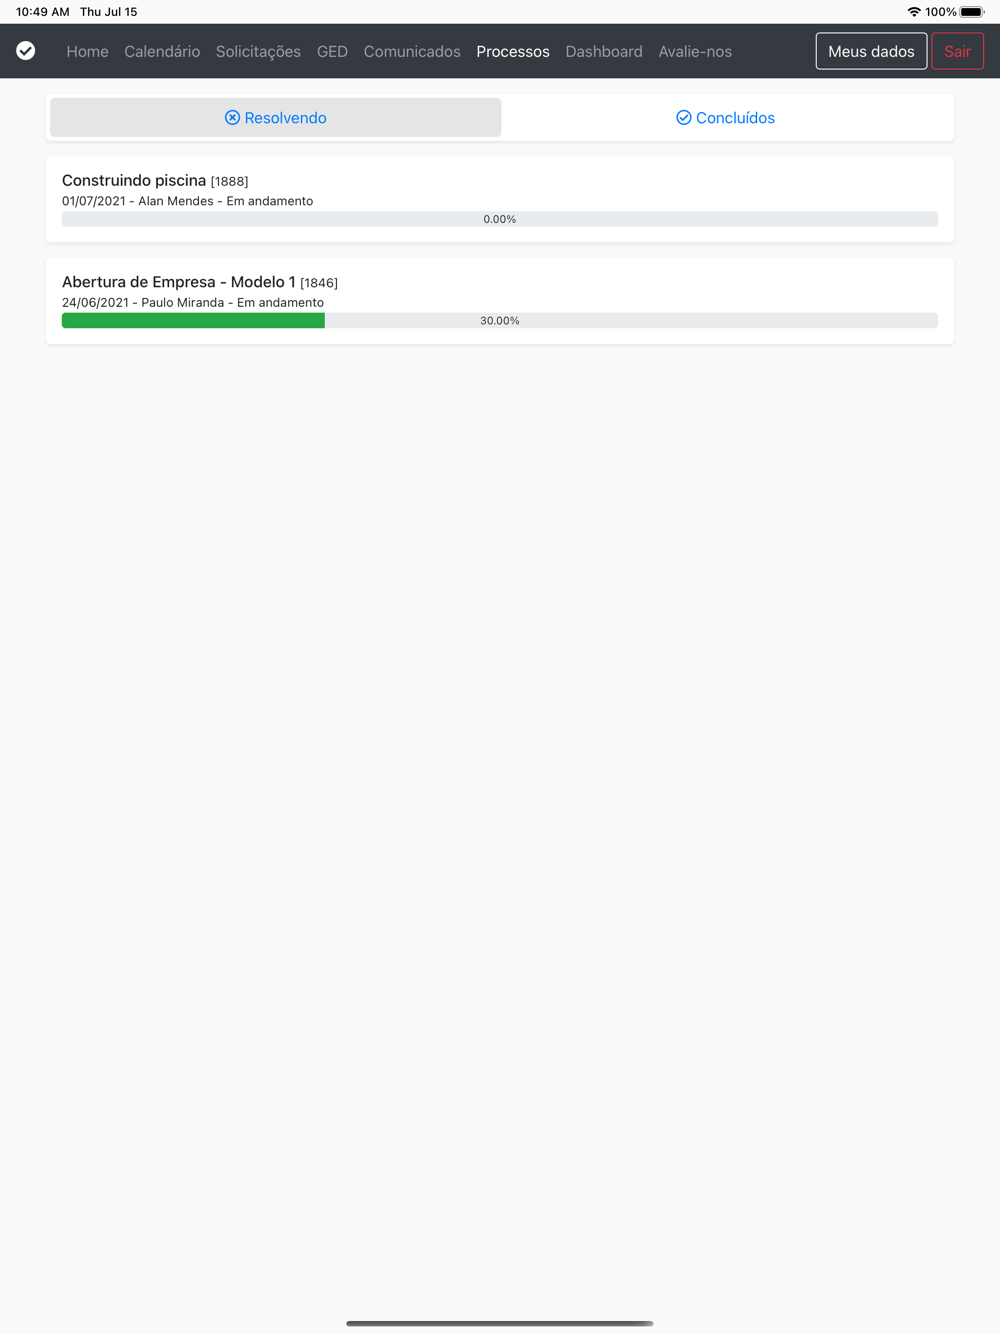Click the Meus dados button

click(x=871, y=51)
